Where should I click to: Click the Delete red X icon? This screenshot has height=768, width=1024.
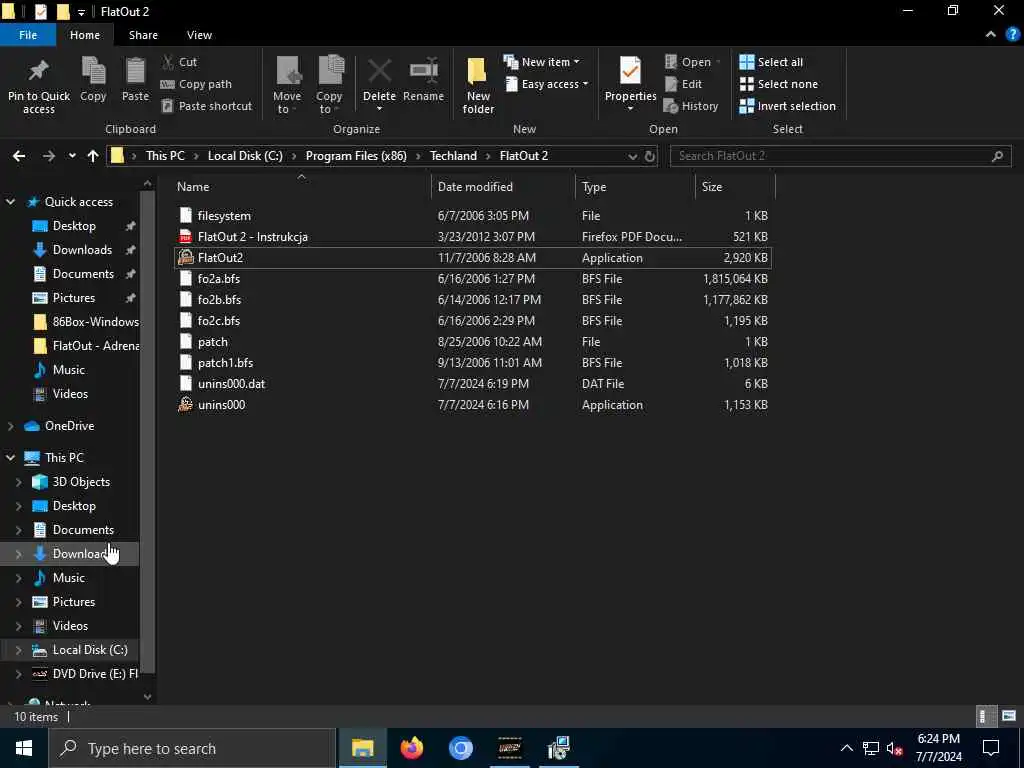pos(379,71)
